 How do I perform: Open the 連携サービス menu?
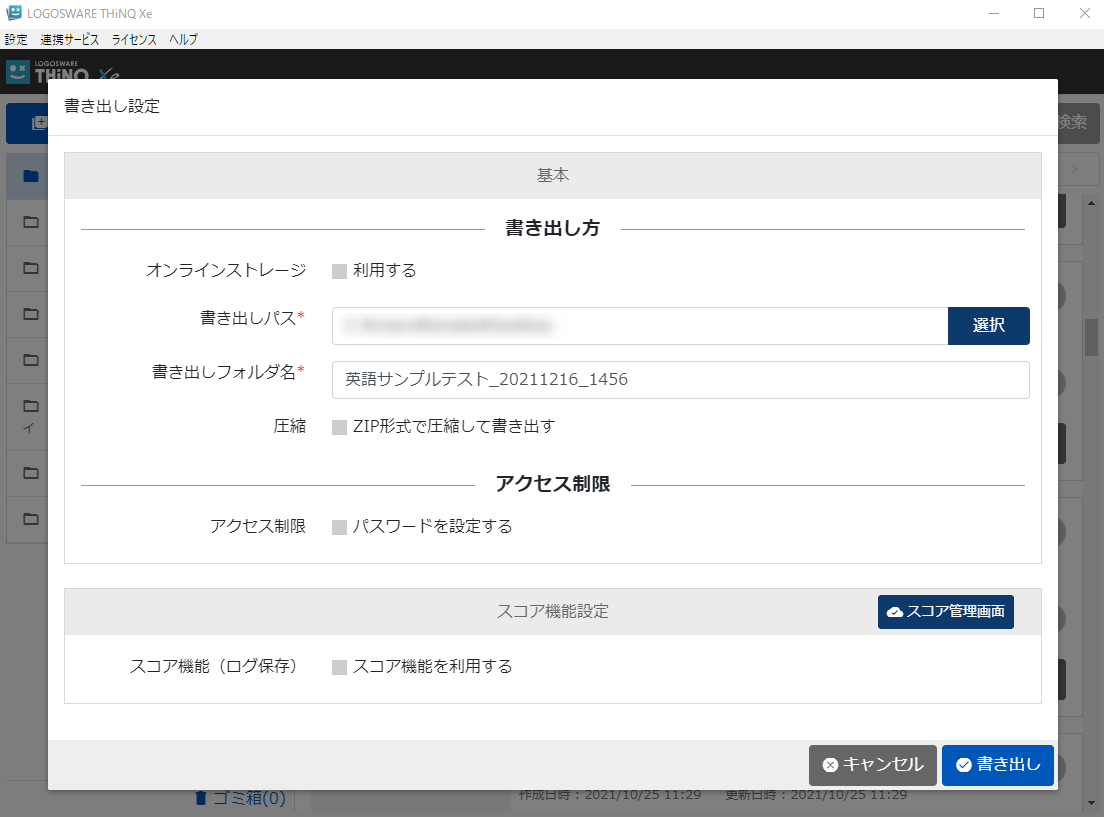(x=70, y=40)
